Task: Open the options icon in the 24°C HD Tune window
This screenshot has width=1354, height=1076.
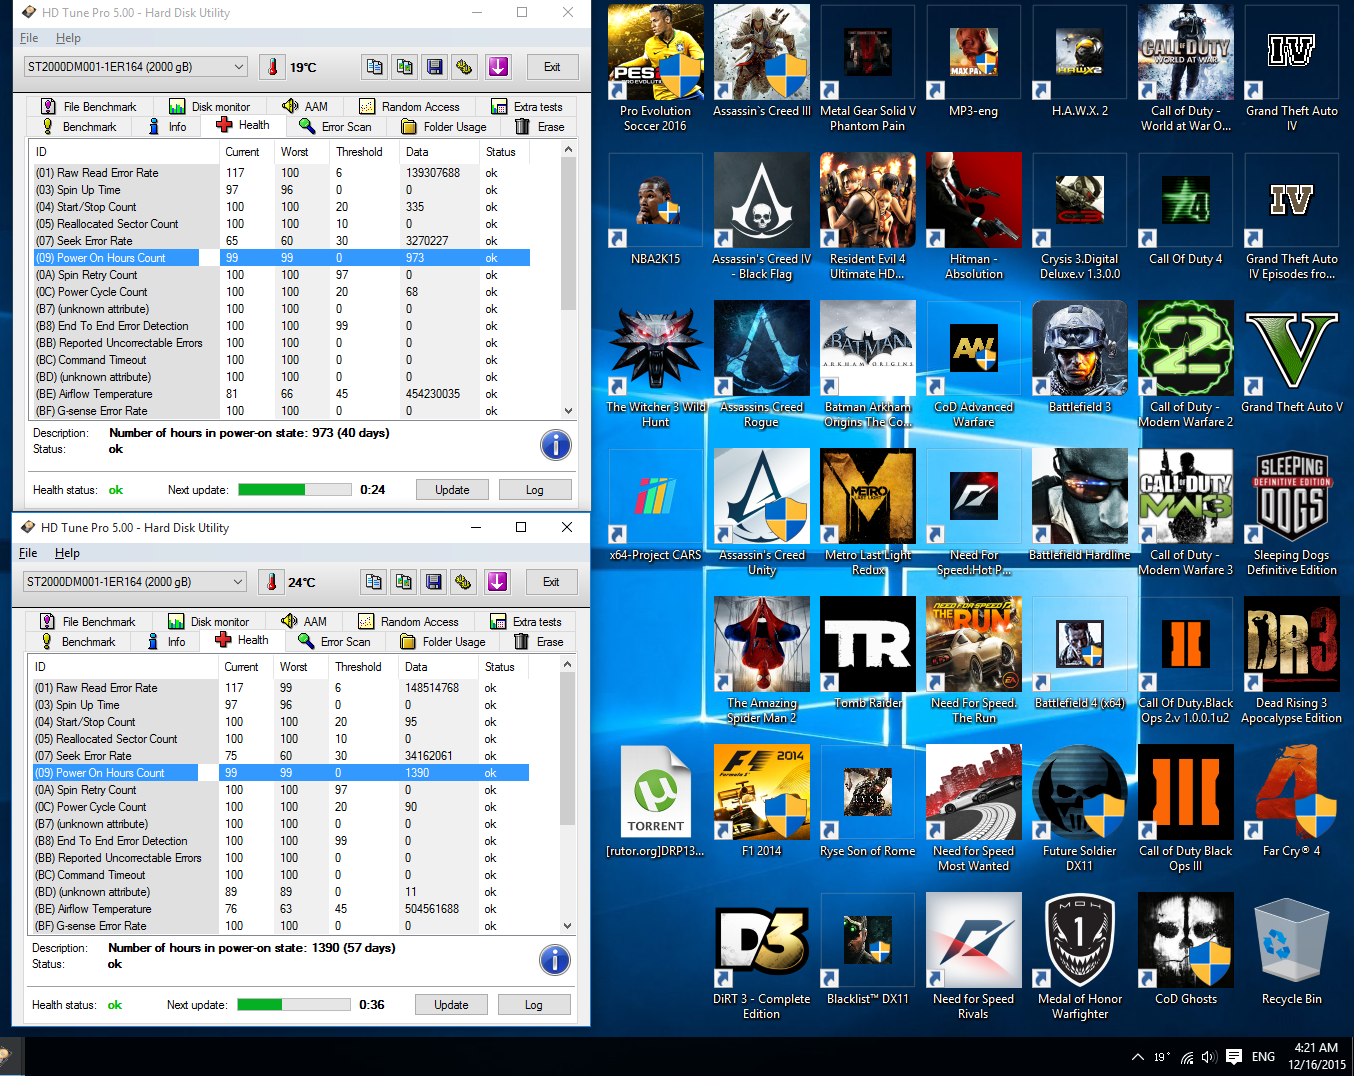Action: [463, 582]
